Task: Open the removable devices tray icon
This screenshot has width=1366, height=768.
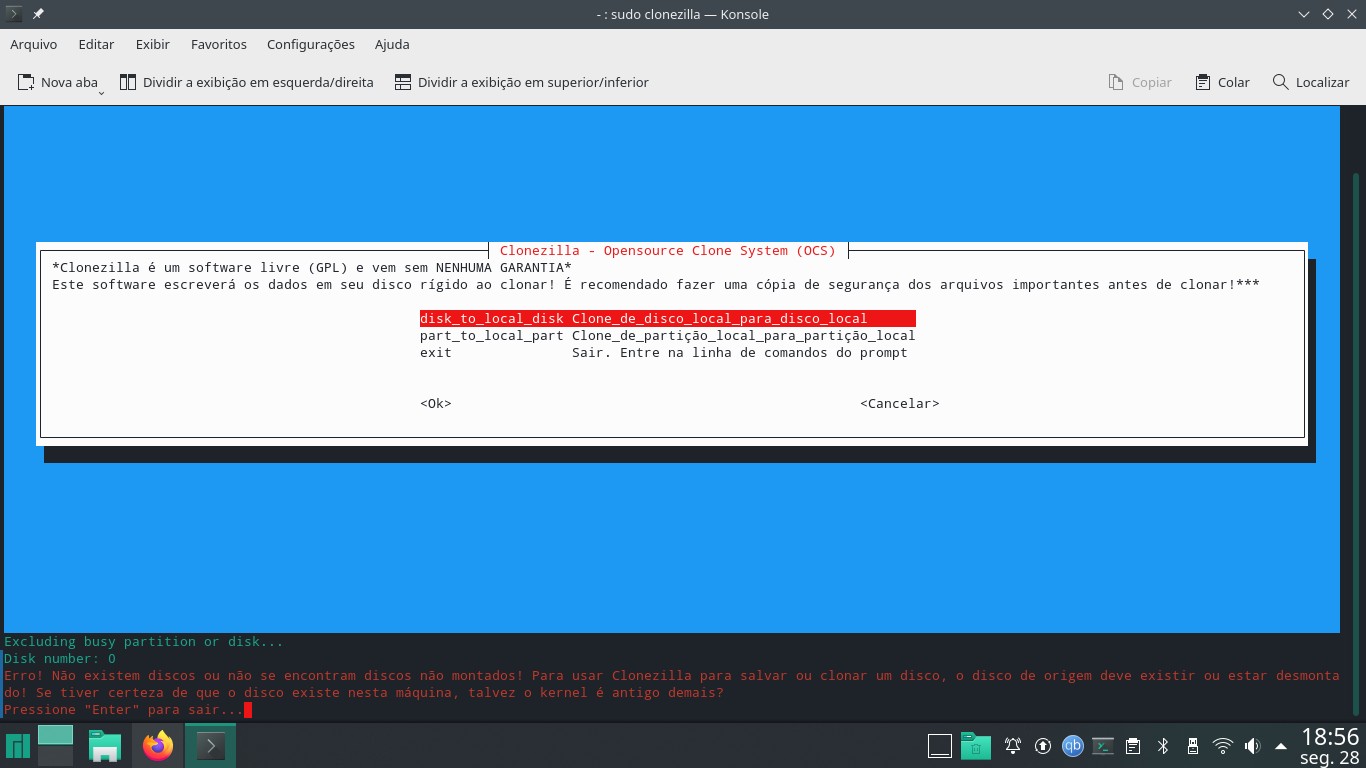Action: [x=1192, y=746]
